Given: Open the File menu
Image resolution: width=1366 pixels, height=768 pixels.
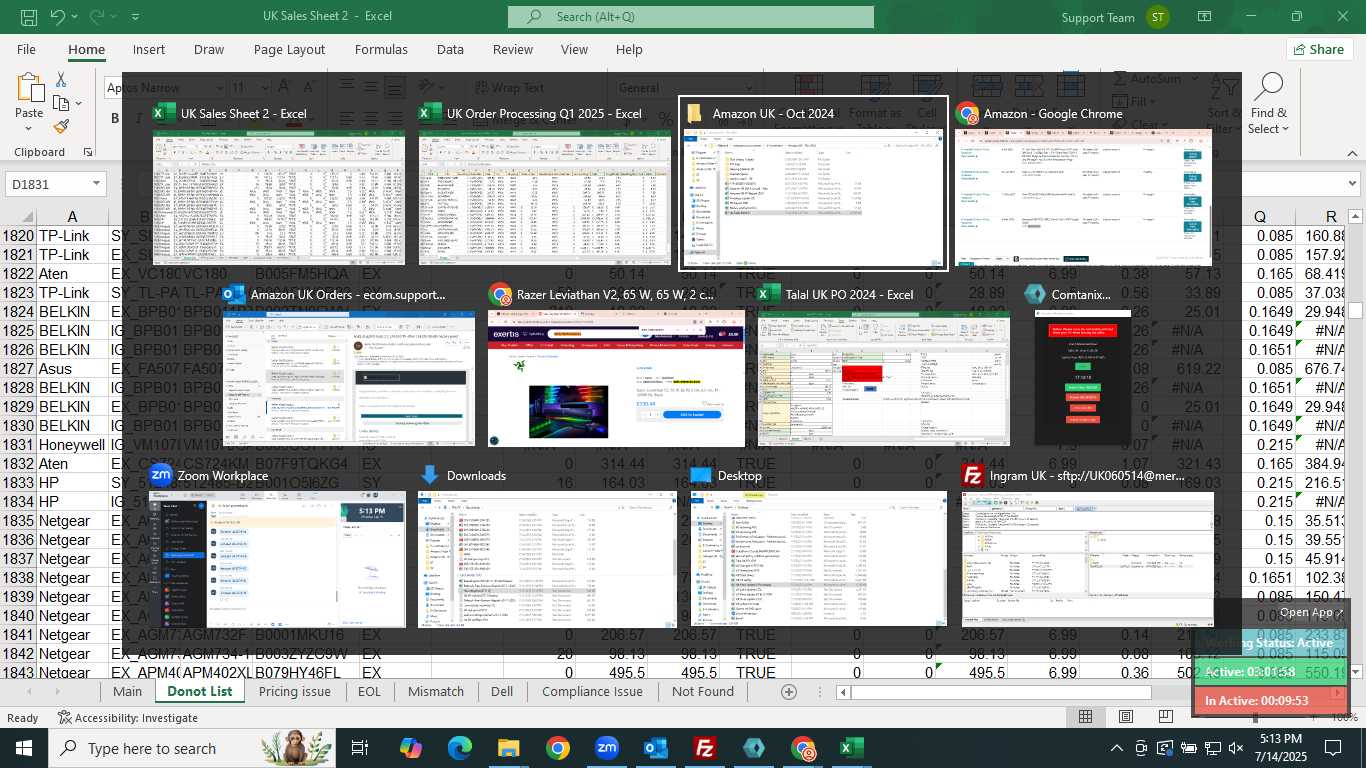Looking at the screenshot, I should [26, 49].
